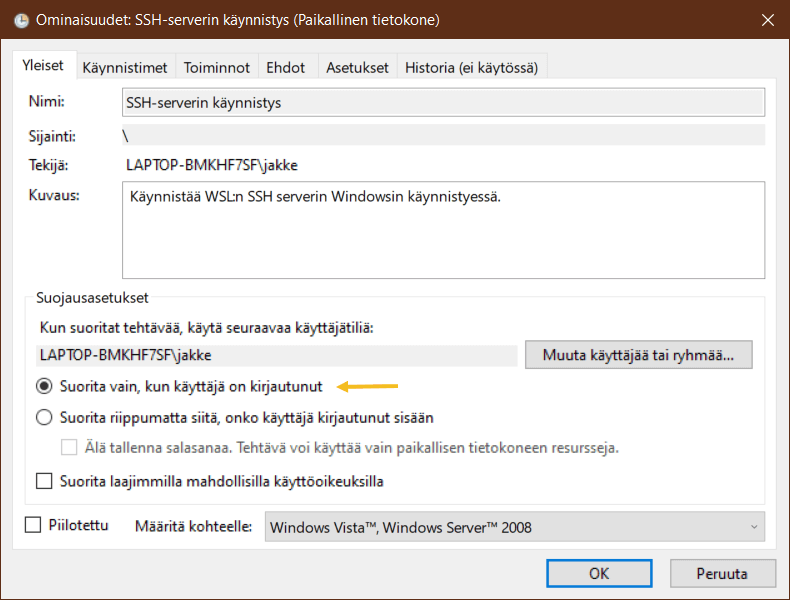Expand the Määritä kohteelle dropdown
Viewport: 790px width, 600px height.
pyautogui.click(x=514, y=527)
